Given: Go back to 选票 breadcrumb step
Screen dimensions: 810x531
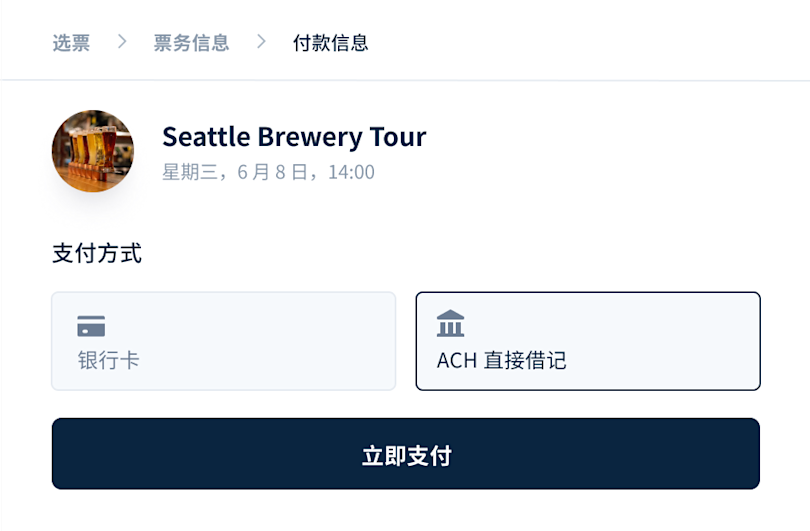Looking at the screenshot, I should click(71, 43).
